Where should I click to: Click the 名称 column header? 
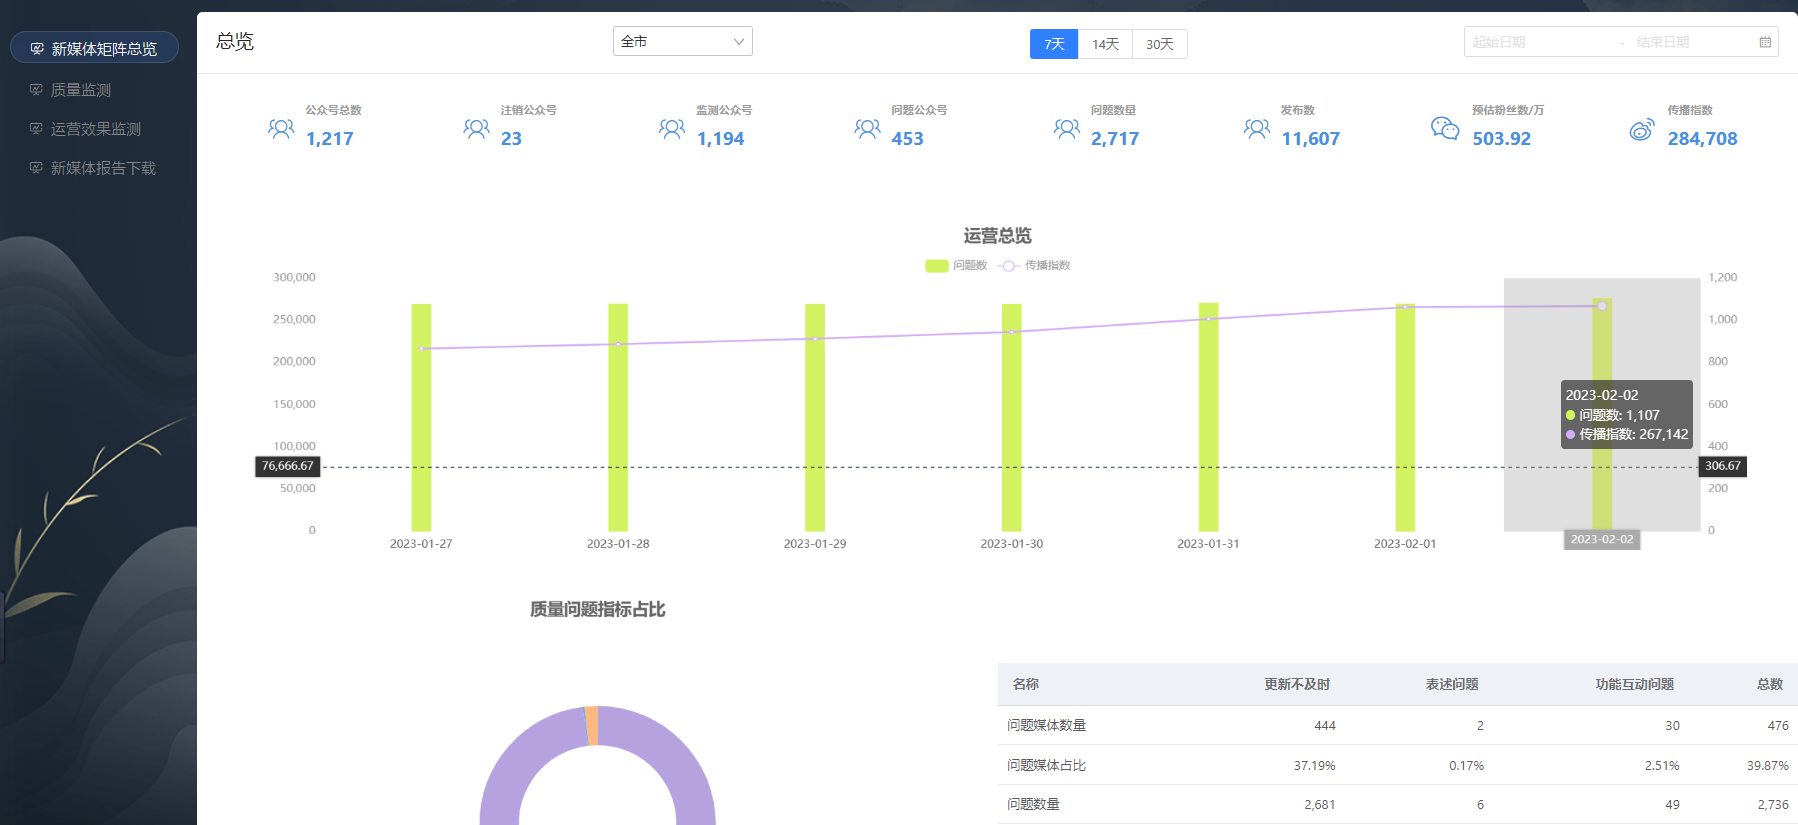(1025, 684)
